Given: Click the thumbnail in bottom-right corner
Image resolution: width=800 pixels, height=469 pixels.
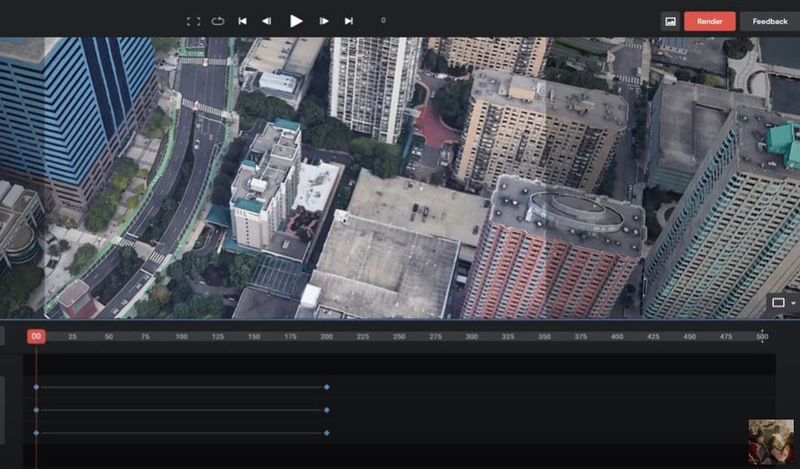Looking at the screenshot, I should click(771, 442).
